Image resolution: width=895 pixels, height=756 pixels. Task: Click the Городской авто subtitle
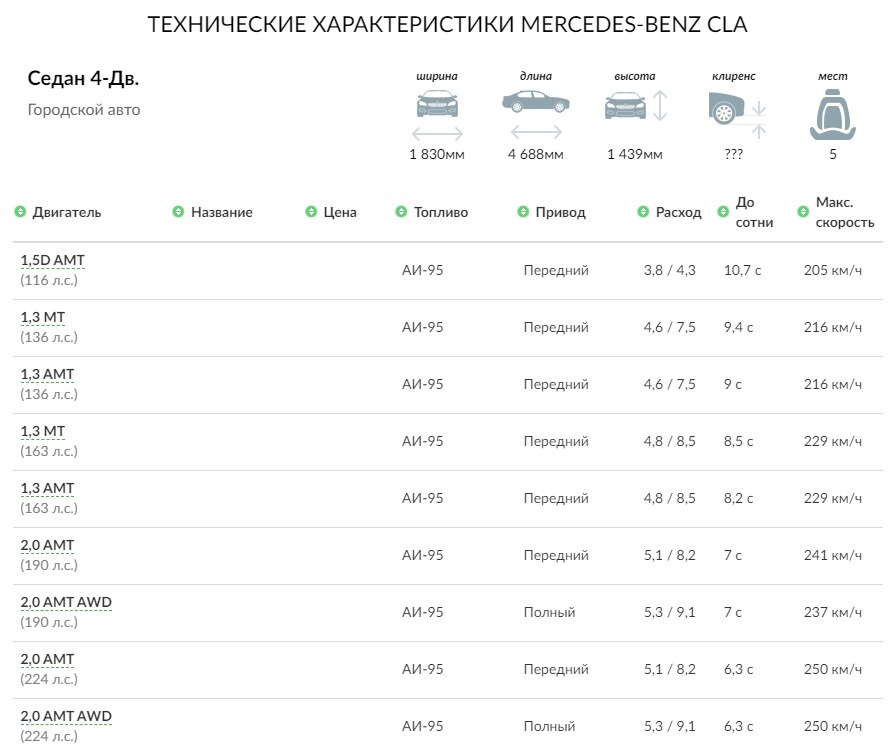click(84, 110)
